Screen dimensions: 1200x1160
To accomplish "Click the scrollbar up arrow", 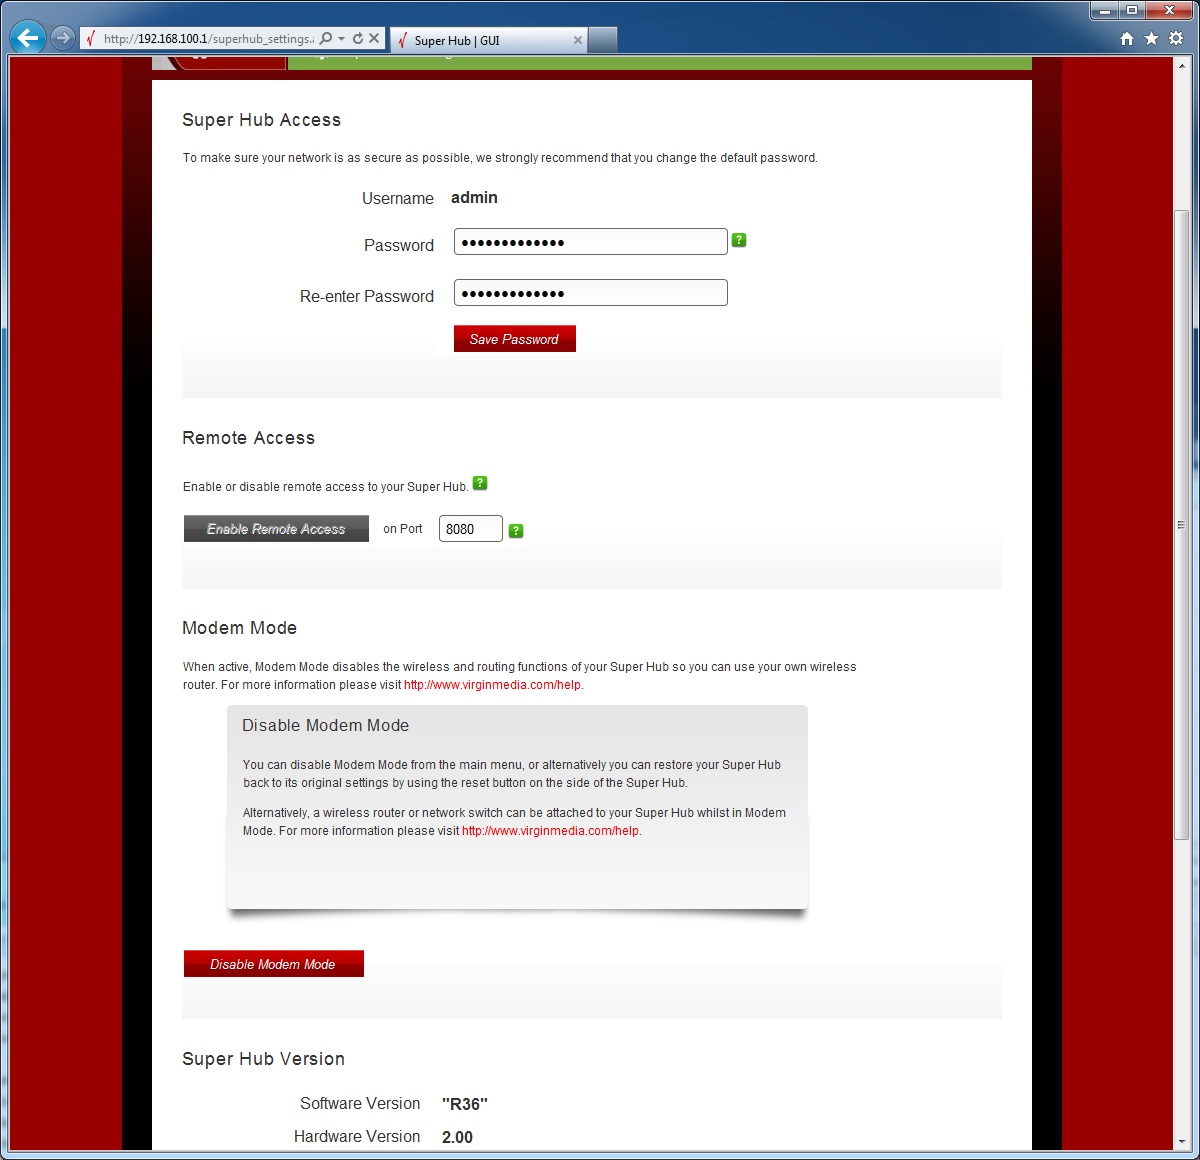I will (1182, 64).
